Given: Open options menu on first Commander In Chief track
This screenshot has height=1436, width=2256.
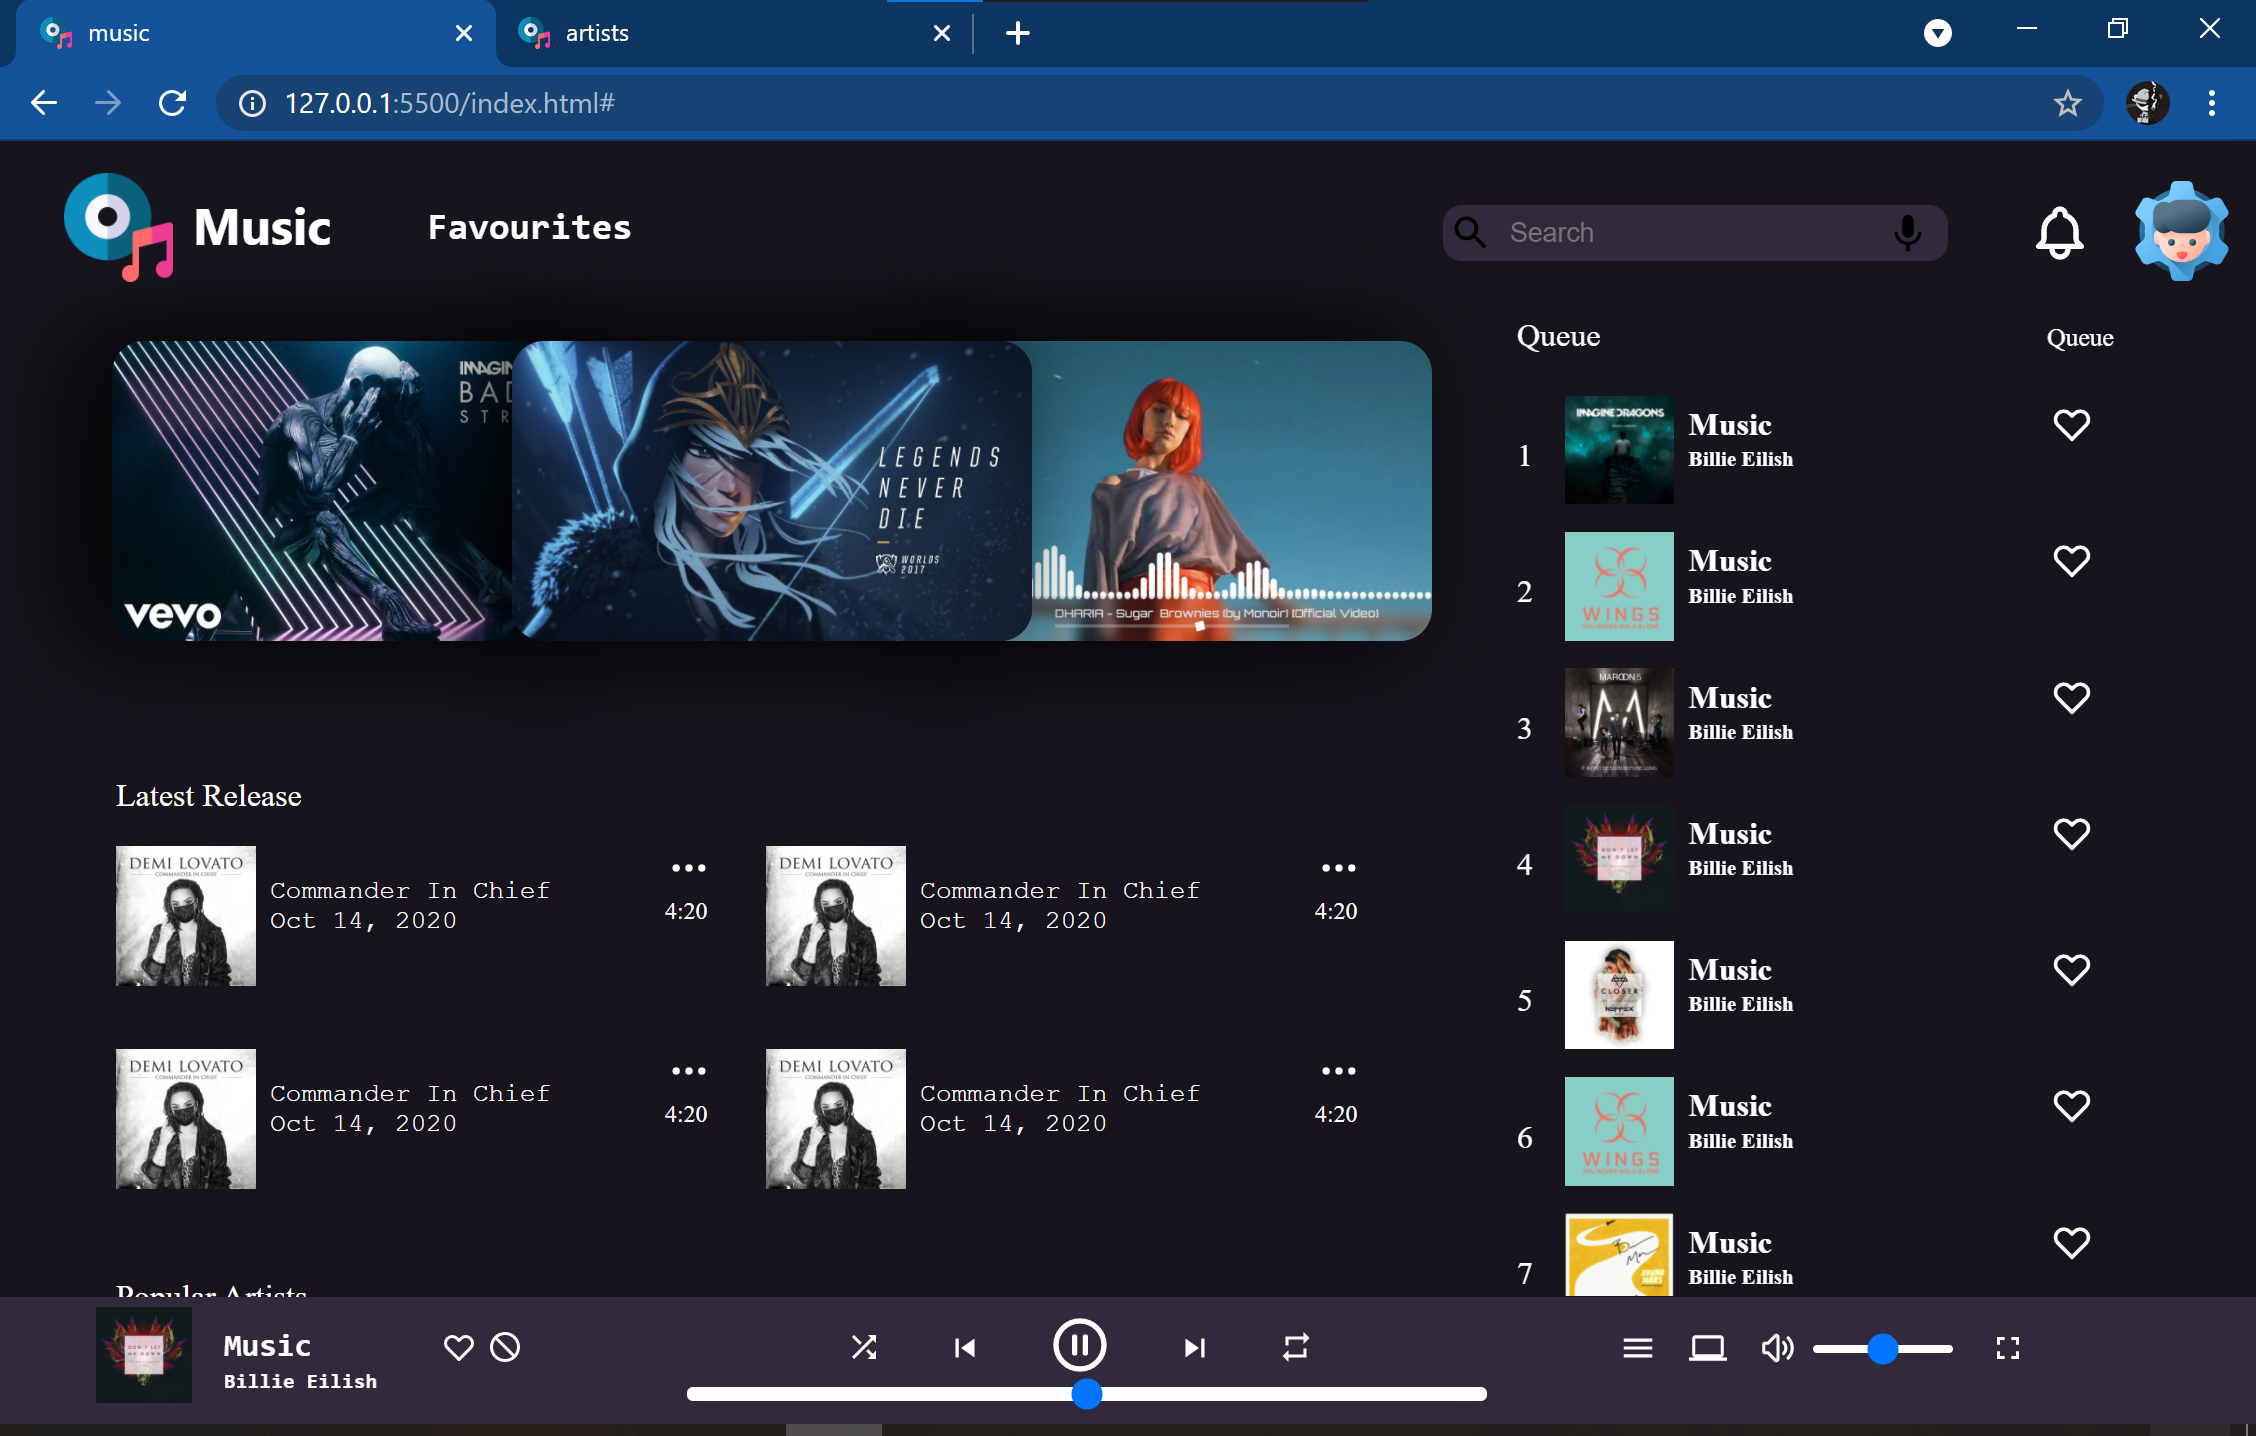Looking at the screenshot, I should (688, 866).
